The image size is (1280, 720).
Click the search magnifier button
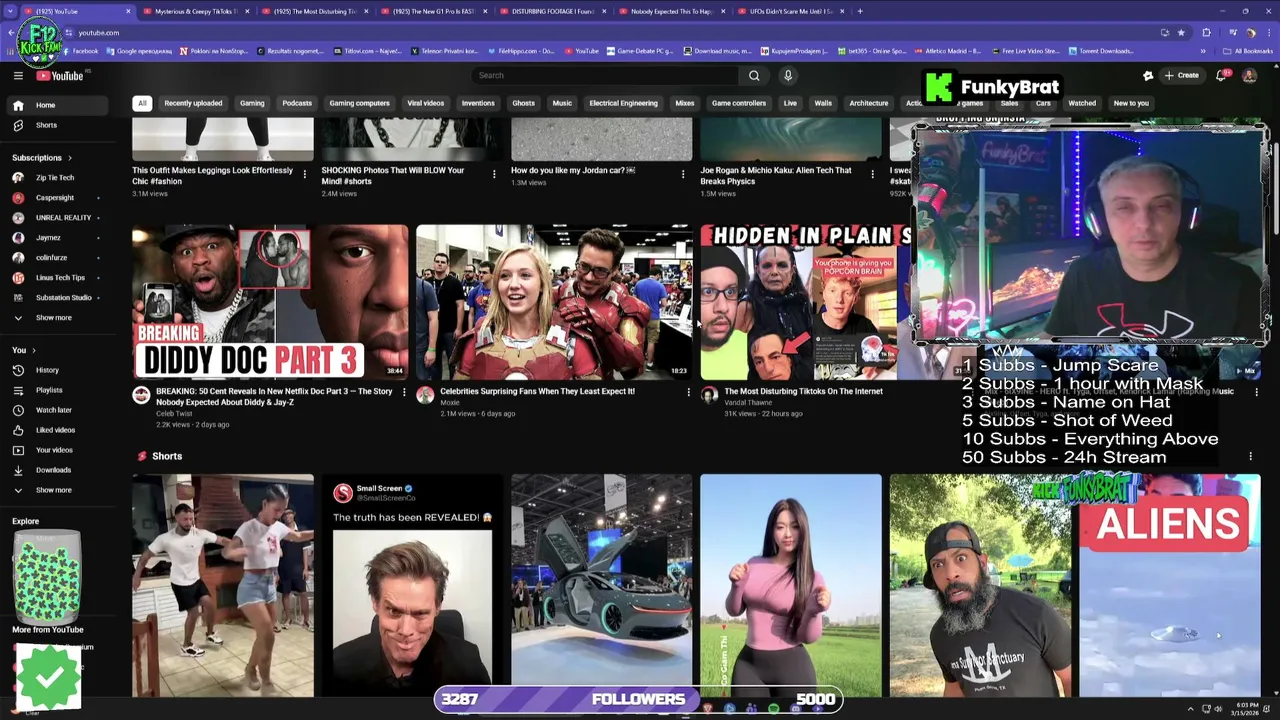click(x=754, y=76)
